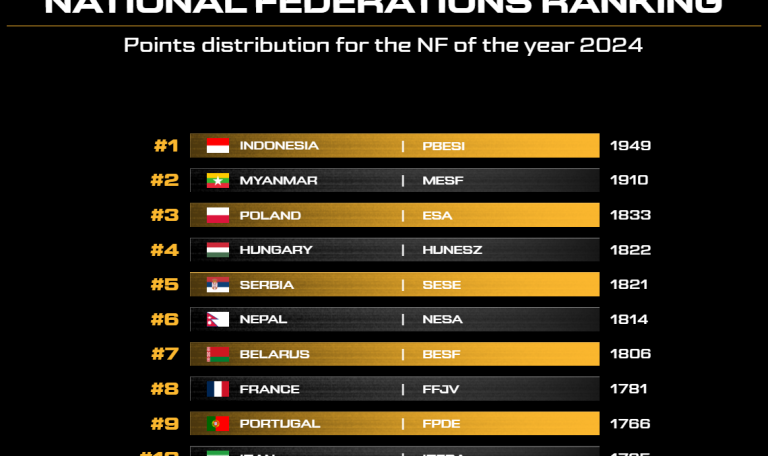Click the points distribution subtitle text
The image size is (768, 456).
coord(383,45)
